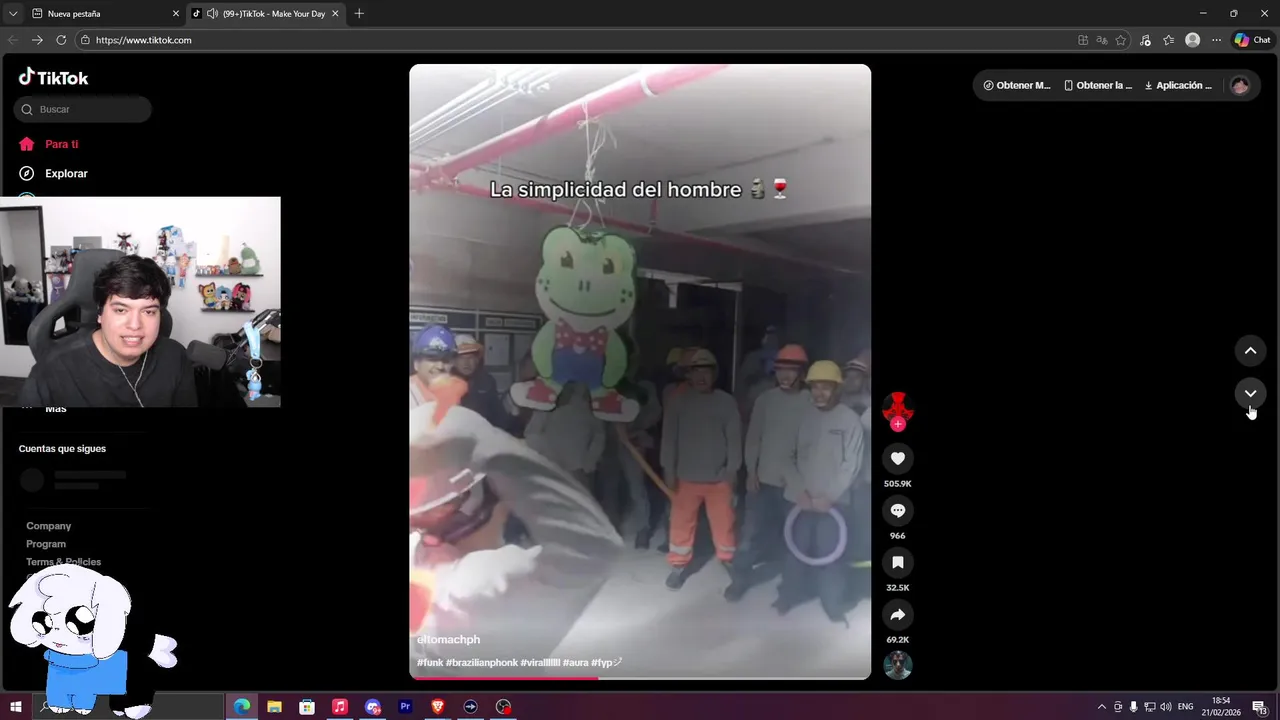Open Brave browser from the taskbar
Screen dimensions: 1280x720
(x=438, y=707)
